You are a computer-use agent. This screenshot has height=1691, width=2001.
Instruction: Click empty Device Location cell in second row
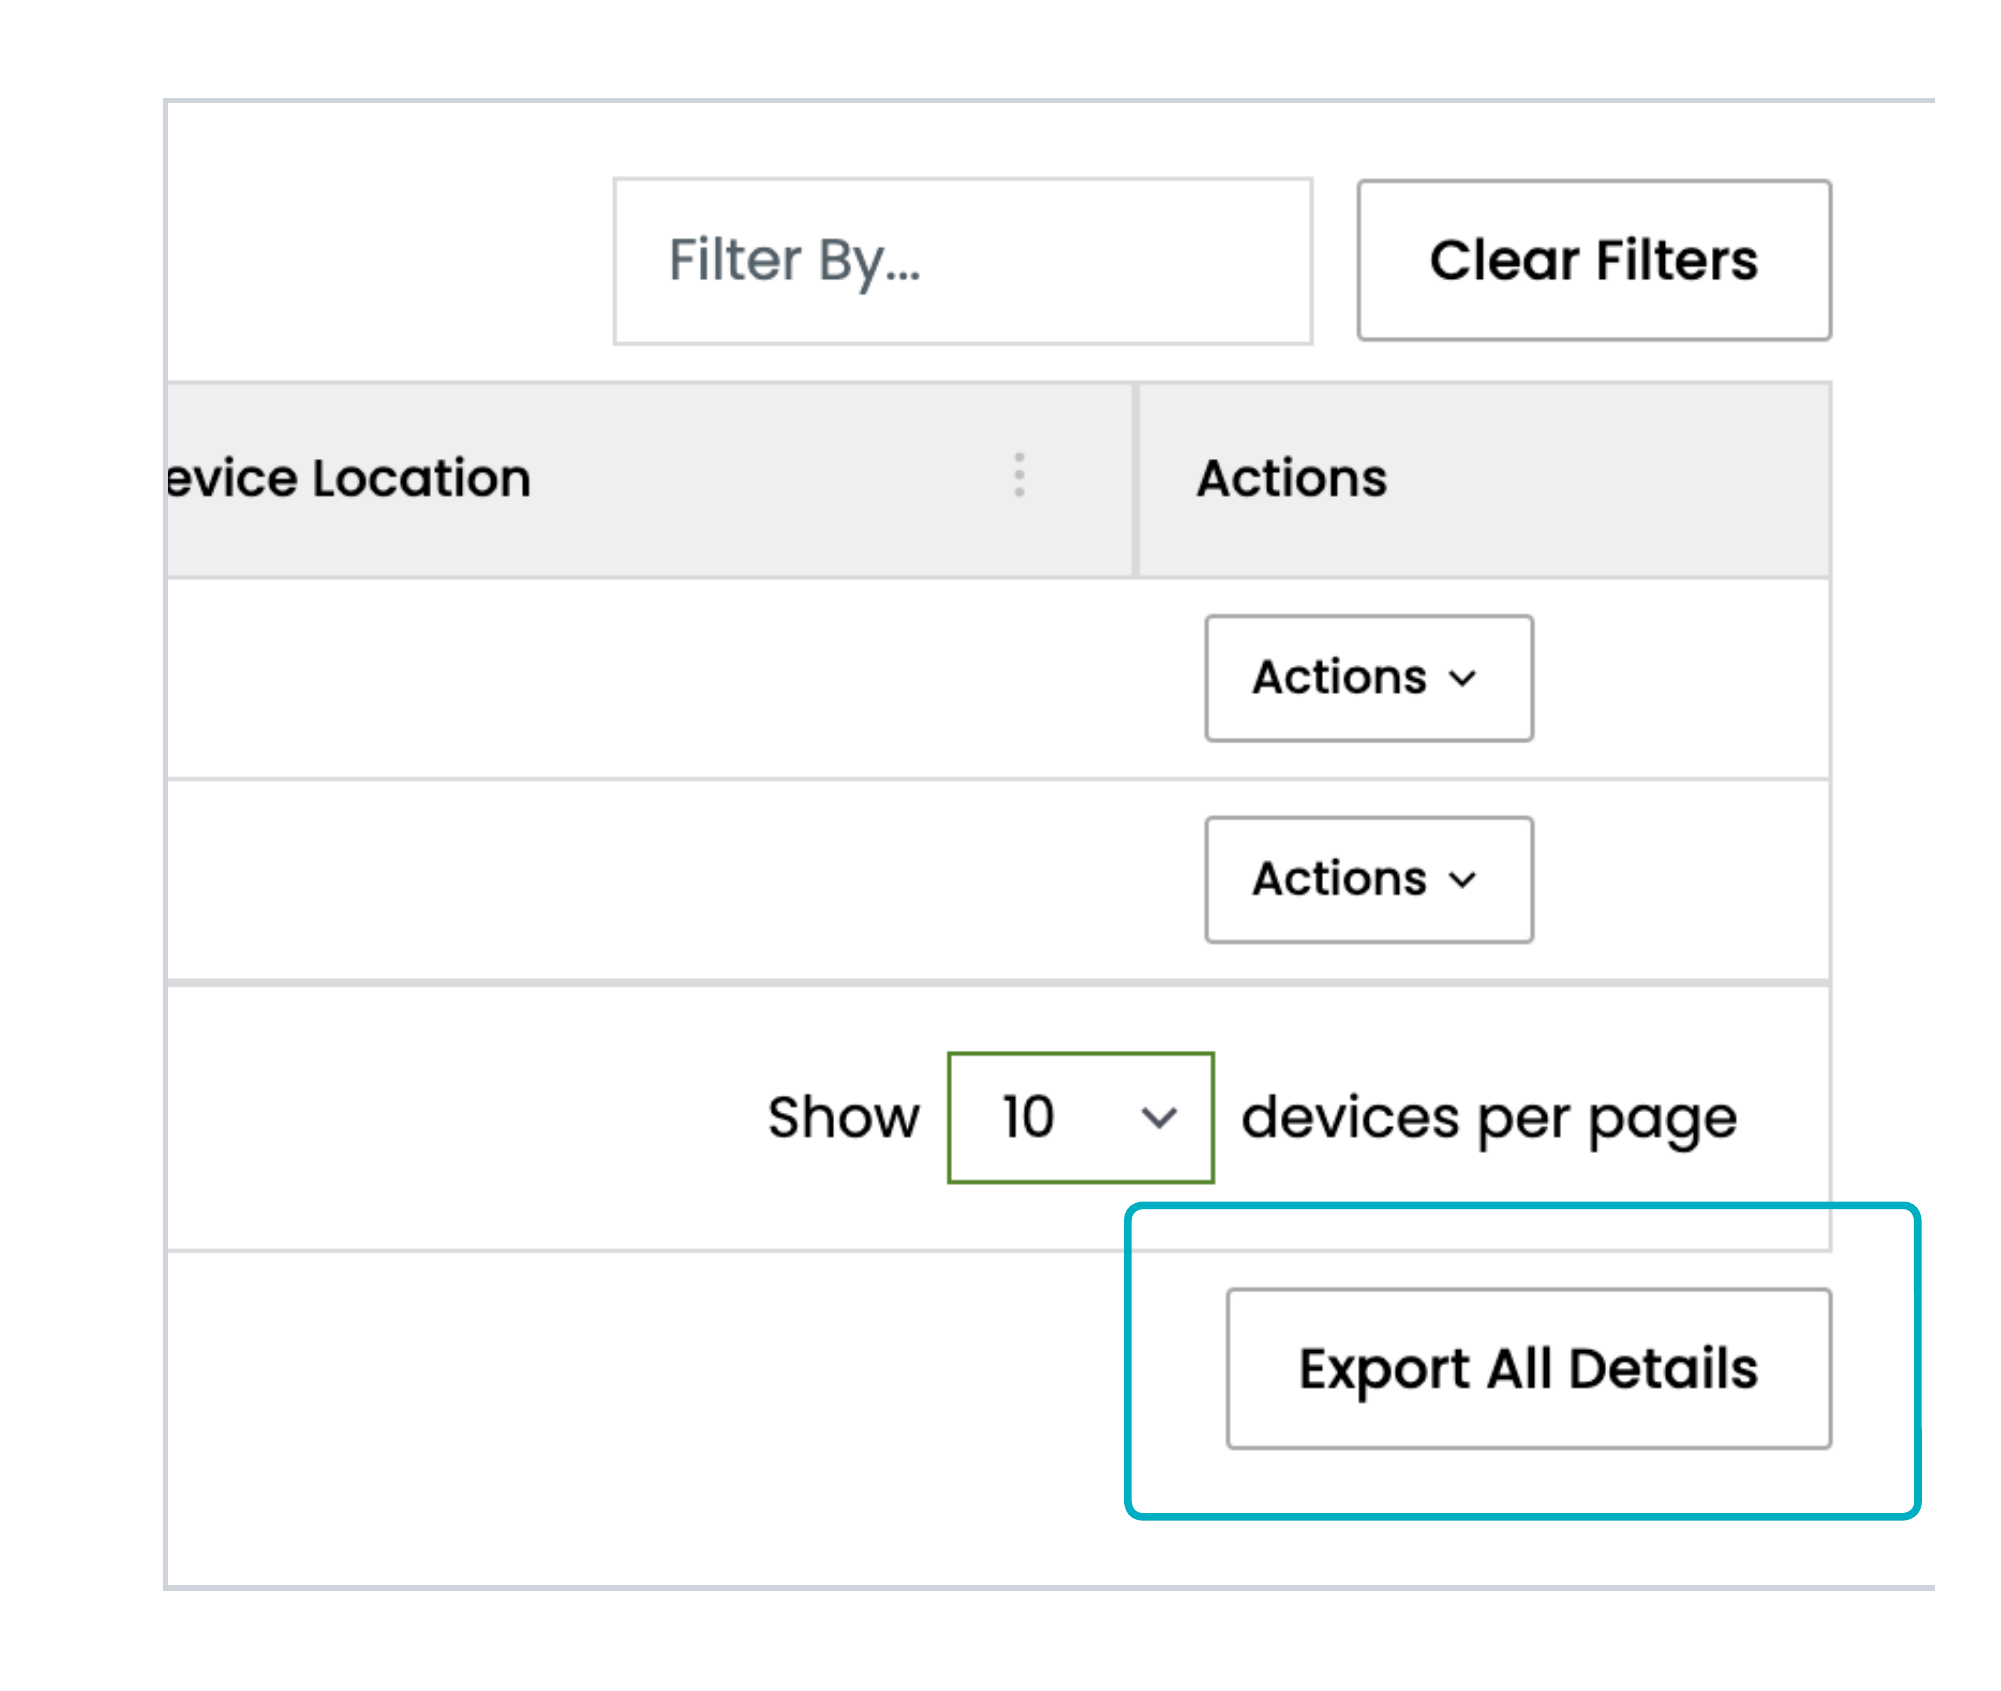click(x=650, y=880)
